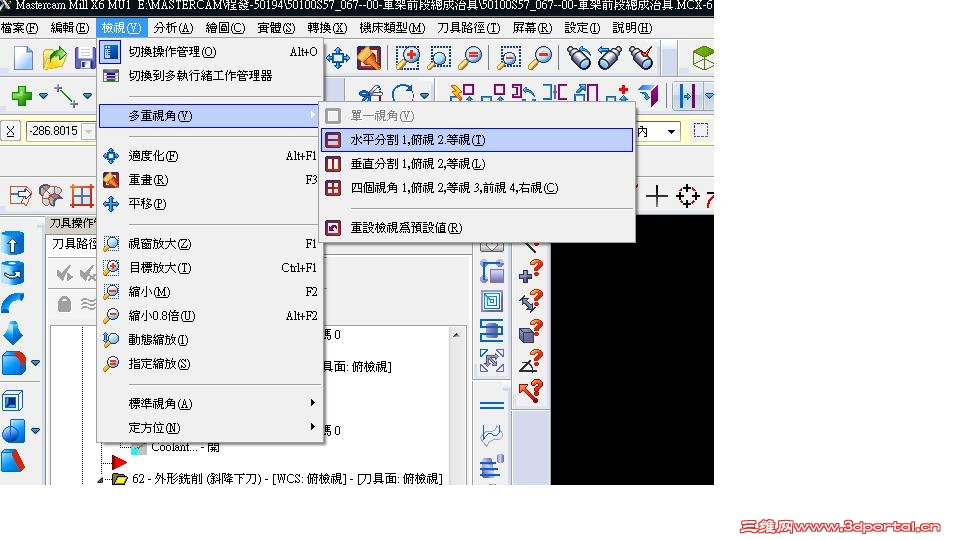Select 平移(P) pan entry
960x540 pixels.
pos(210,204)
